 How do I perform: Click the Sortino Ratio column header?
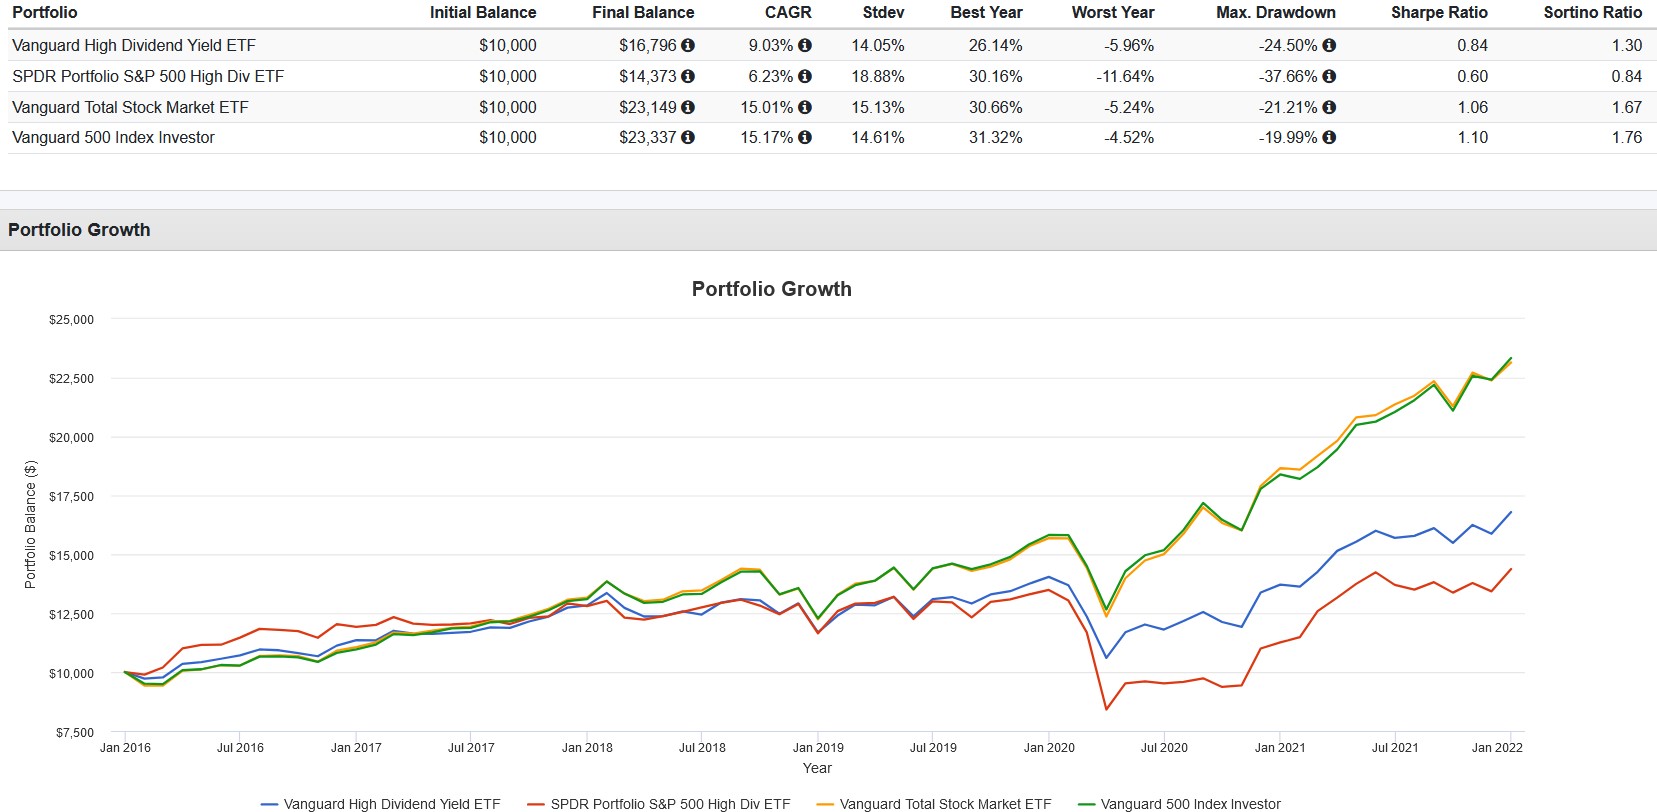(1593, 12)
